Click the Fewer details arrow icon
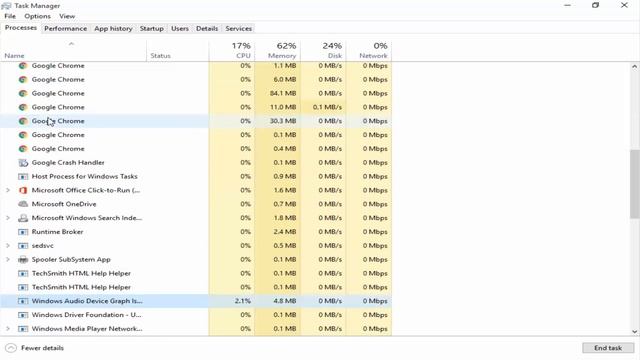640x360 pixels. pyautogui.click(x=11, y=348)
